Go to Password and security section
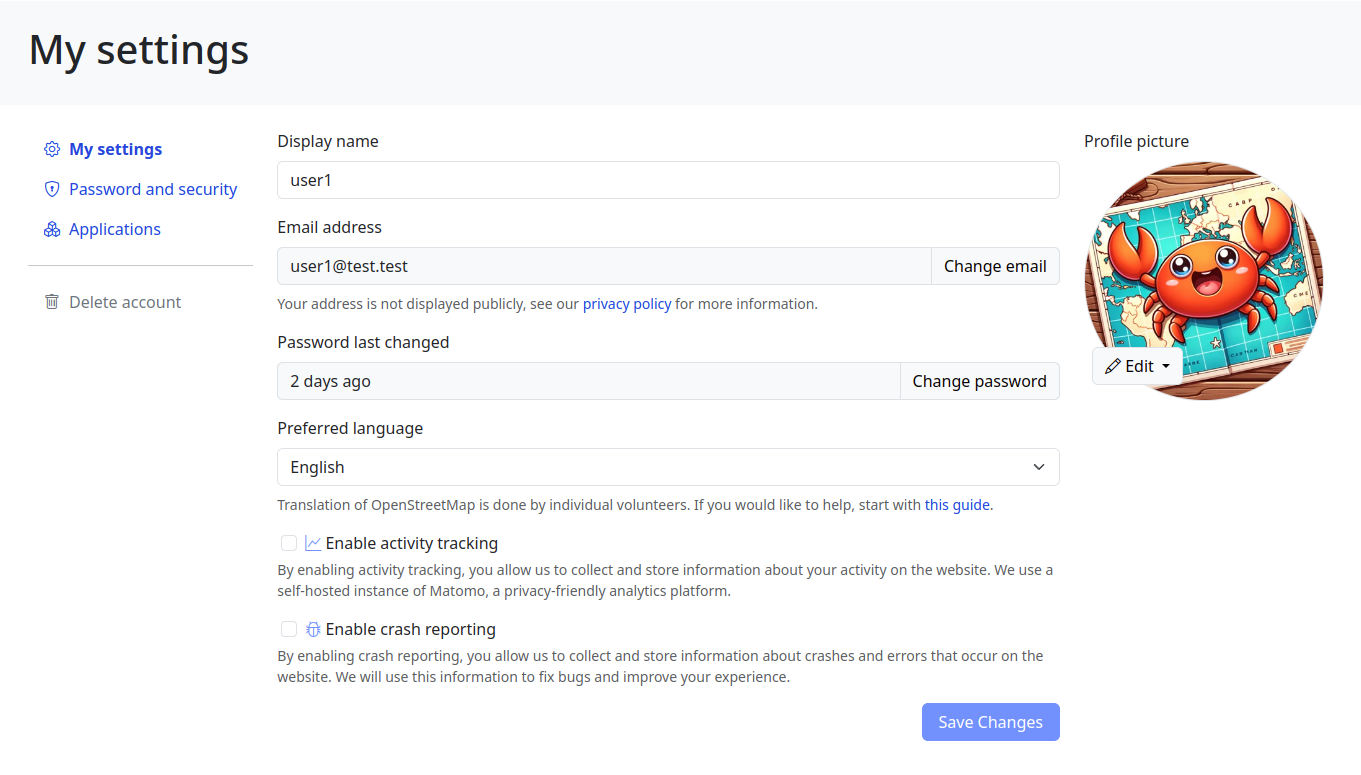Screen dimensions: 1361x775 (153, 190)
